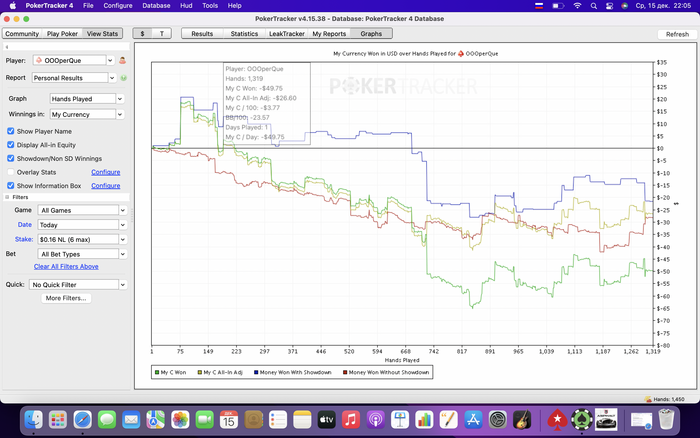Collapse the sidebar with the small arrow

[7, 46]
